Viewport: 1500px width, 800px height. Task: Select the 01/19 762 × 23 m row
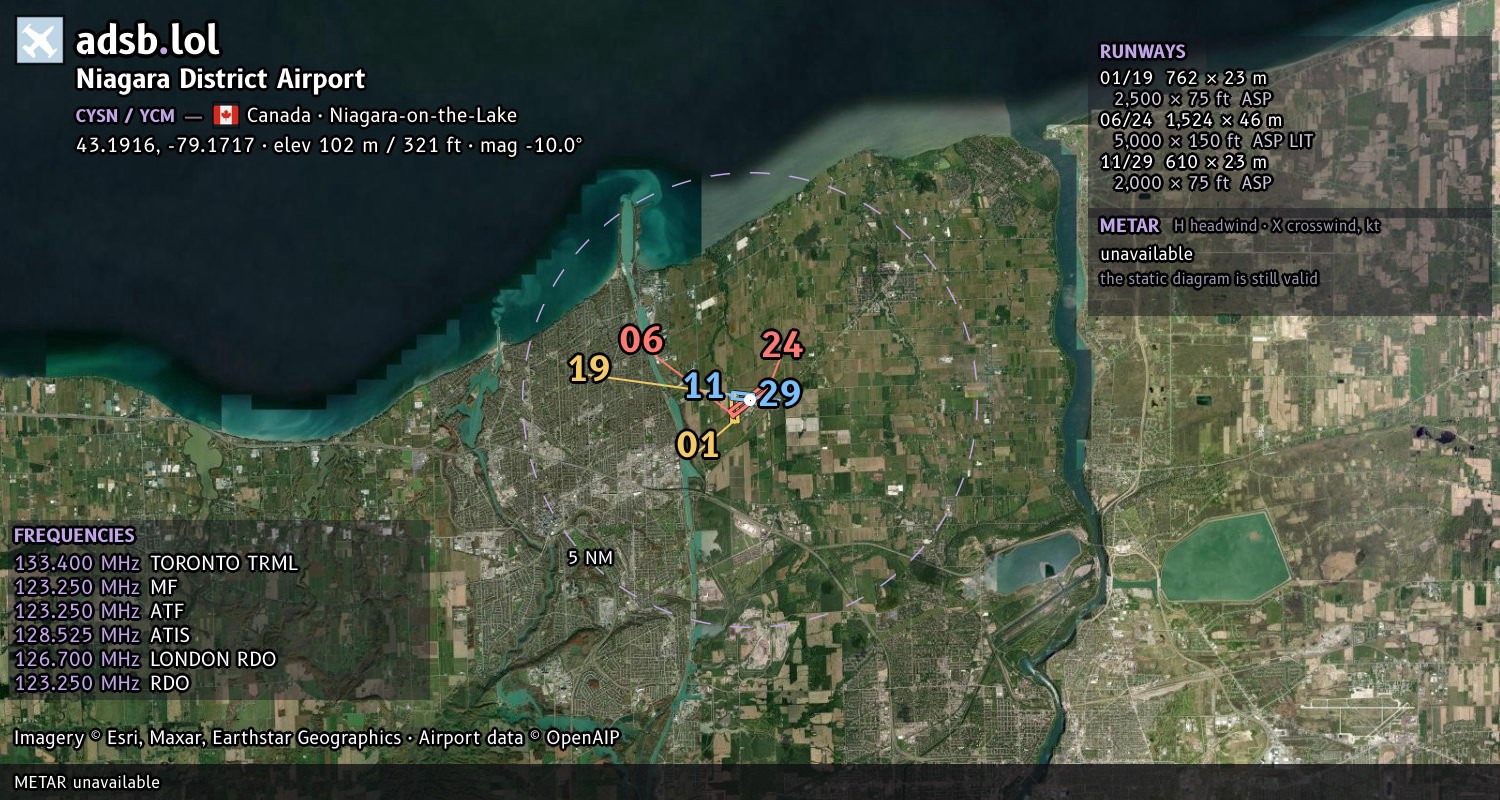coord(1183,77)
